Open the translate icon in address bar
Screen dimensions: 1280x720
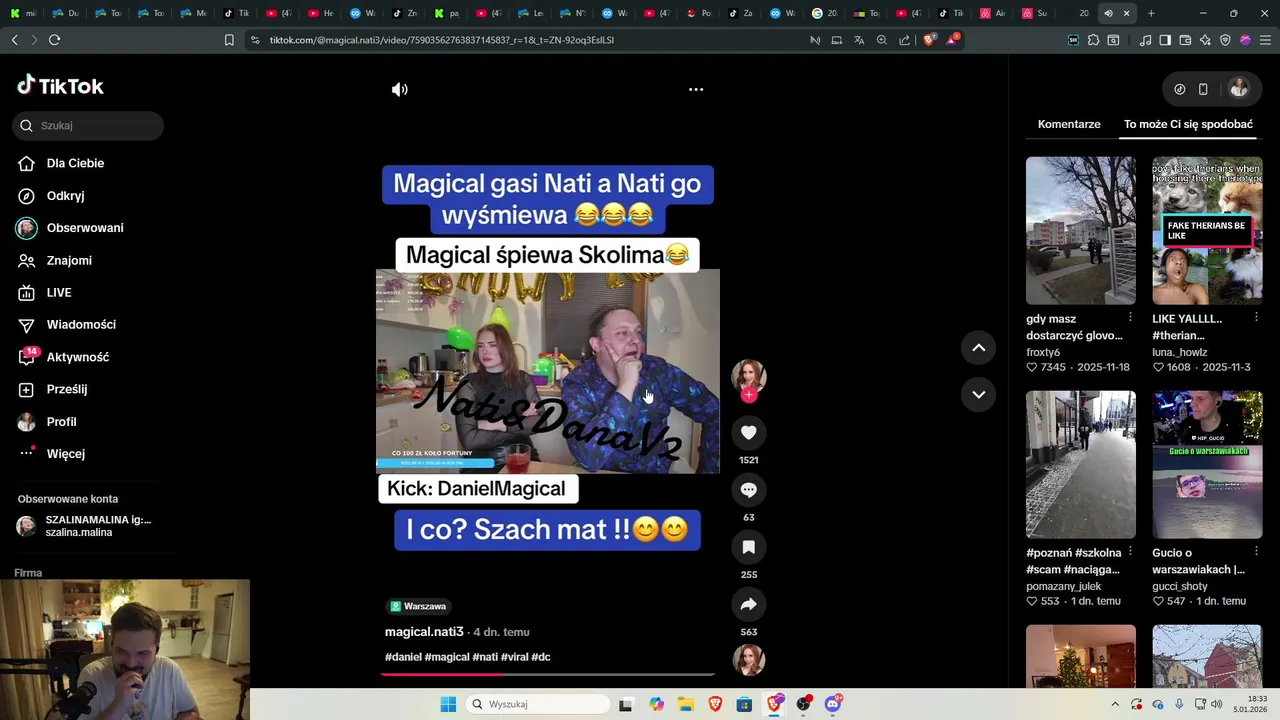pyautogui.click(x=859, y=40)
